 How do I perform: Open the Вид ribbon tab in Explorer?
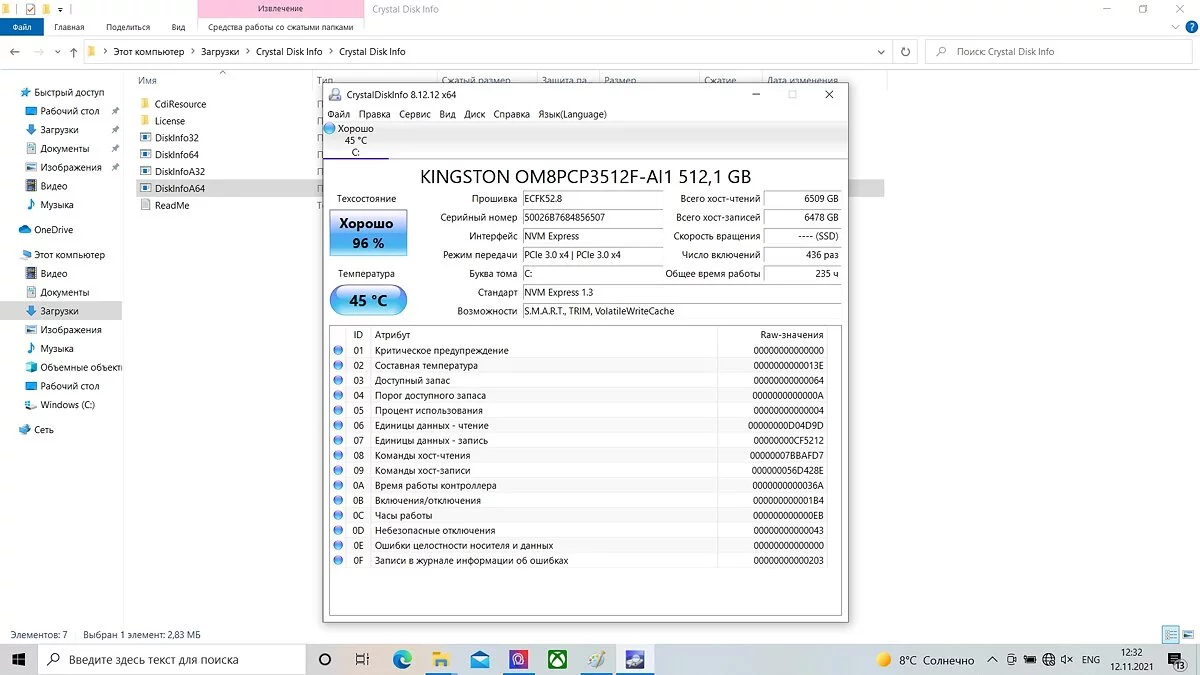click(178, 28)
